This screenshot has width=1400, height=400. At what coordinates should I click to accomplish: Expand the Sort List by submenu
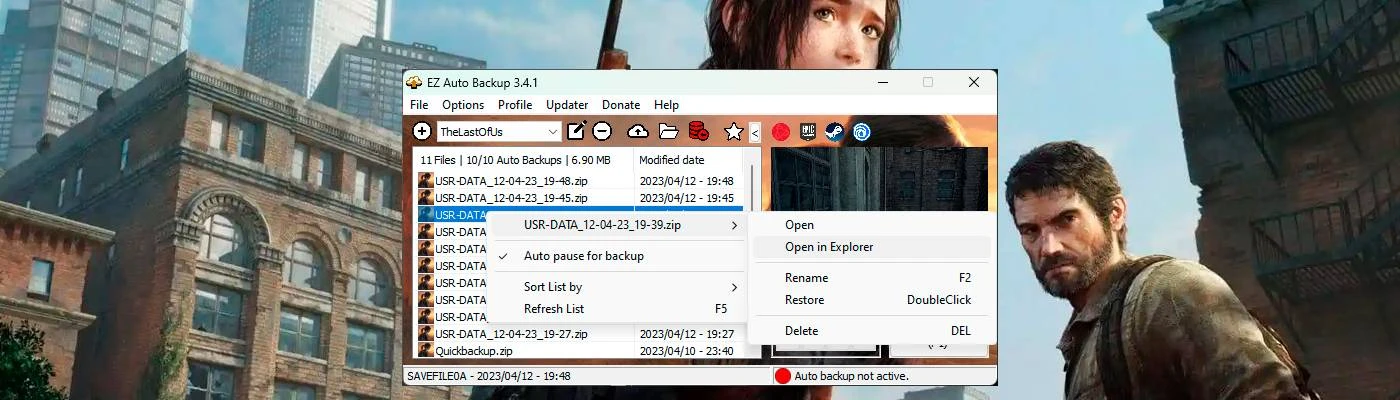[x=618, y=287]
